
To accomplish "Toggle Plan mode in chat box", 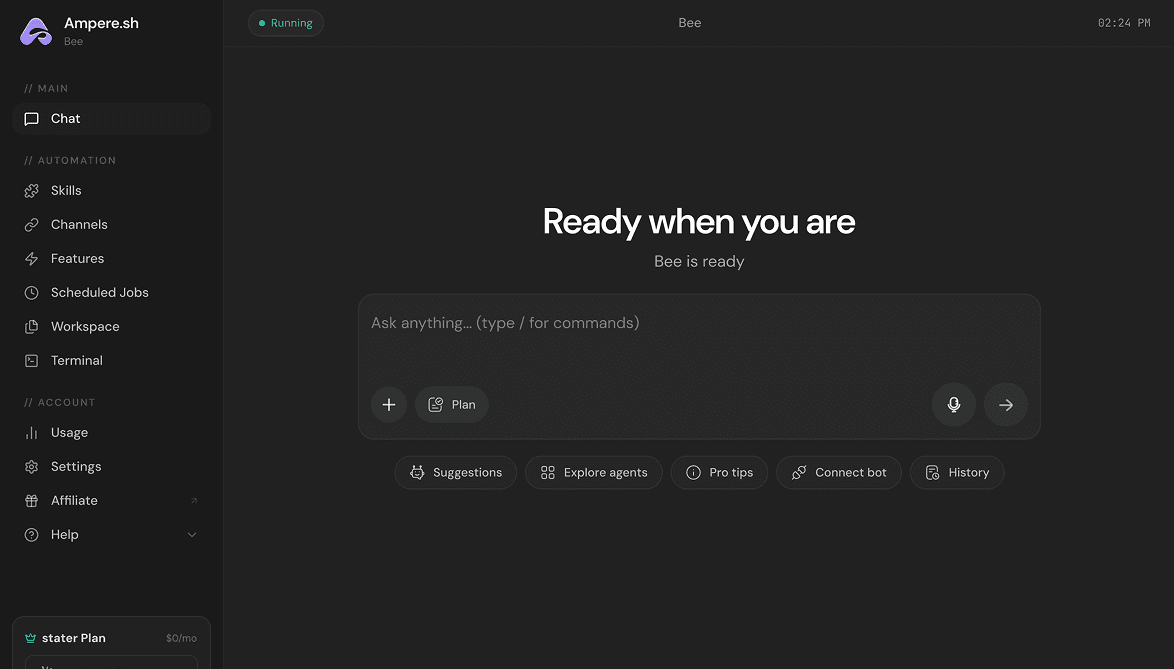I will 452,405.
